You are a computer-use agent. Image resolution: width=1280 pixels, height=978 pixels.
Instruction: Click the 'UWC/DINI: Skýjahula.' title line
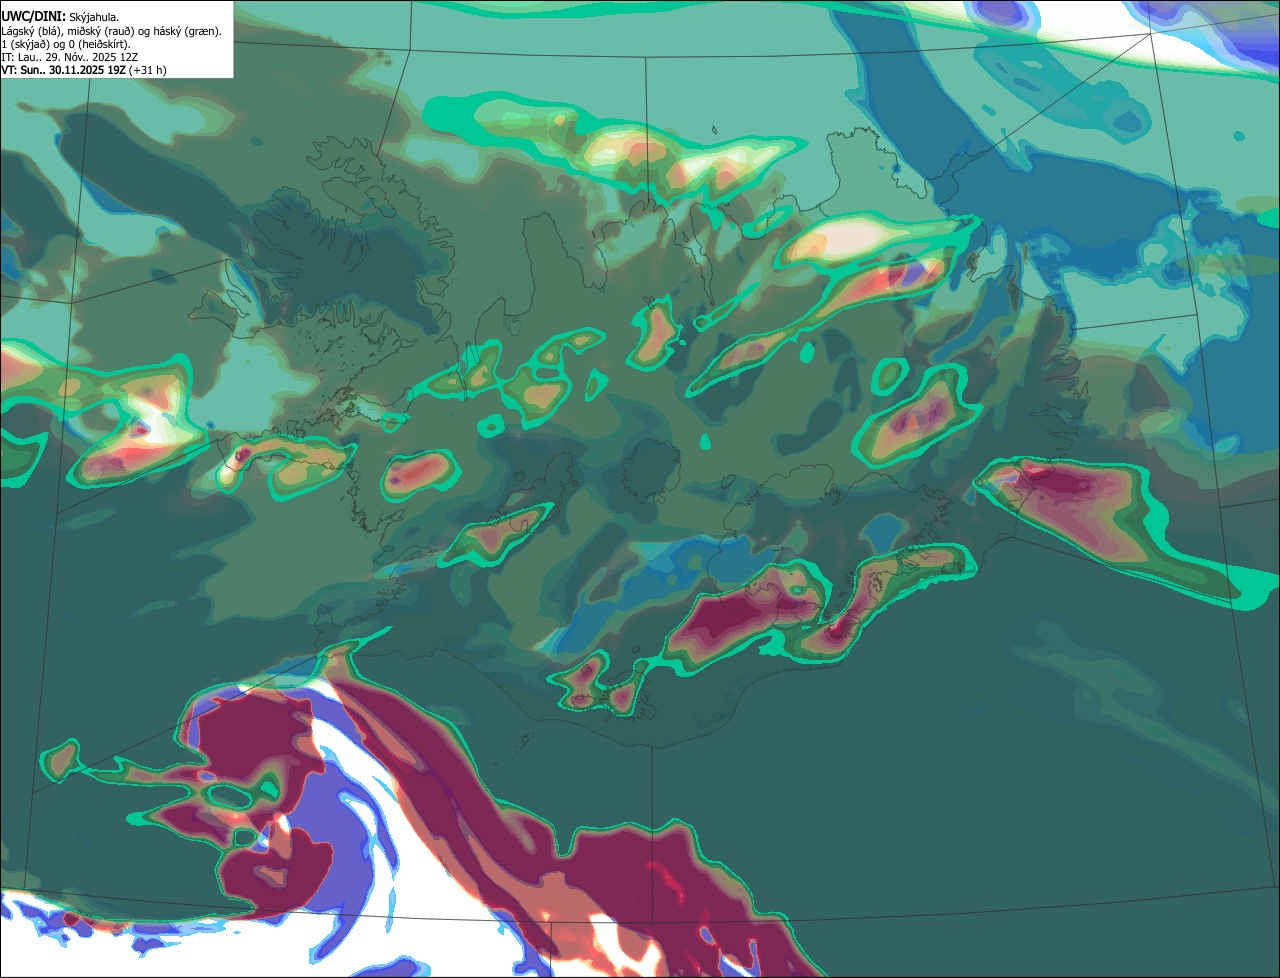click(x=60, y=17)
